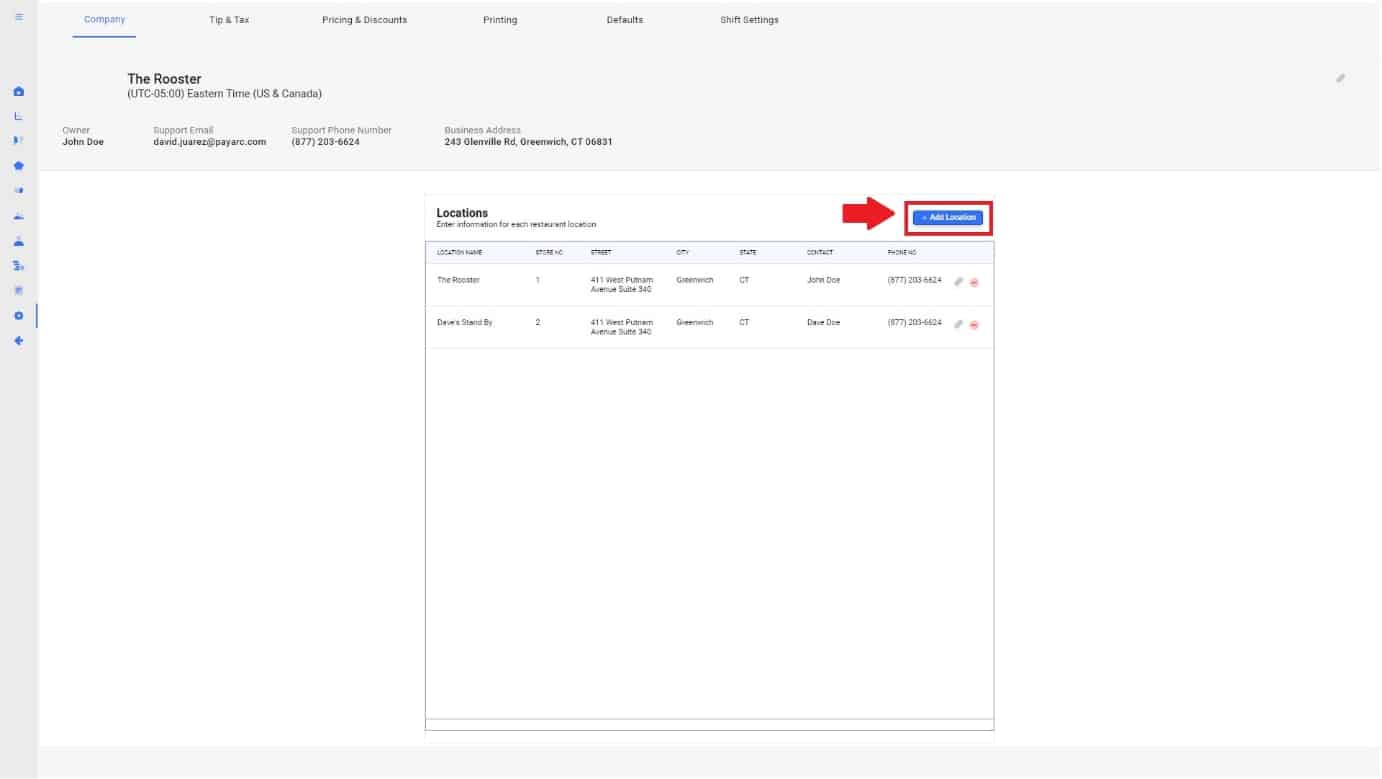Switch to the Company tab
1382x779 pixels.
pyautogui.click(x=104, y=19)
